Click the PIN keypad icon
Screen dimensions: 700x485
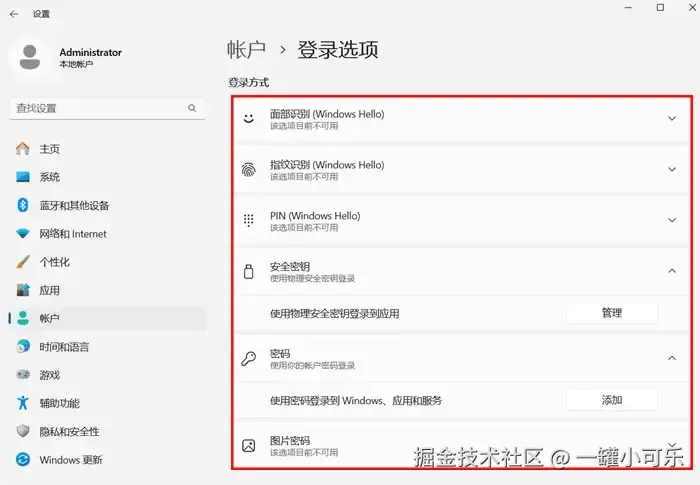click(249, 220)
